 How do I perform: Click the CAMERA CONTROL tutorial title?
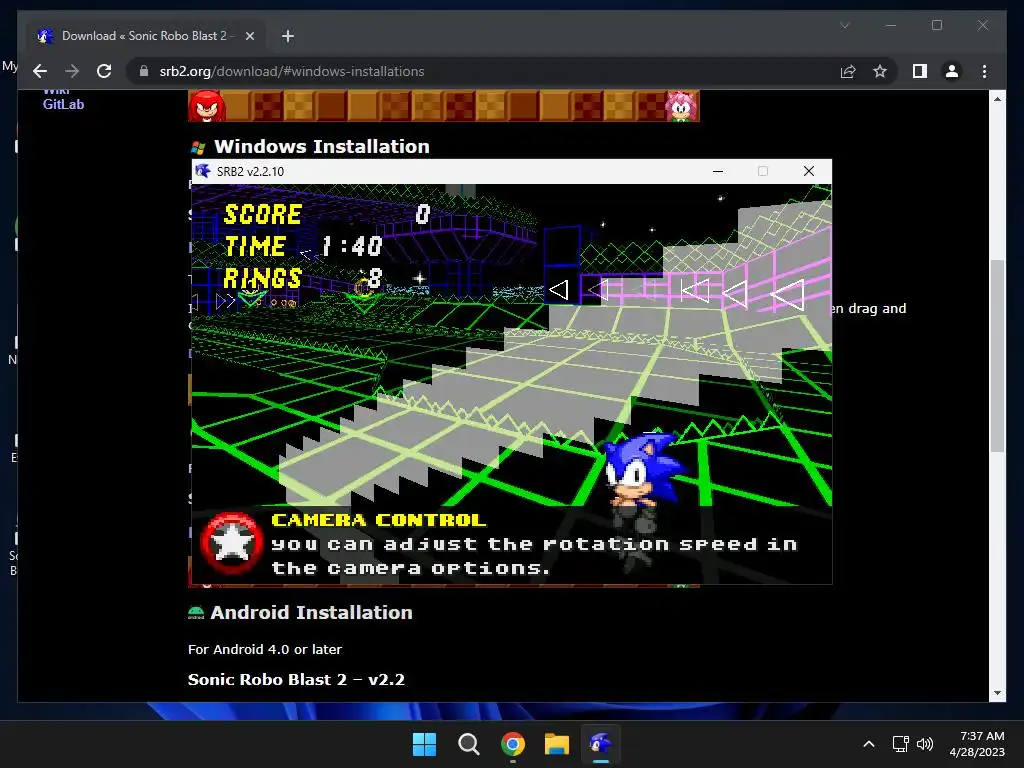coord(378,520)
